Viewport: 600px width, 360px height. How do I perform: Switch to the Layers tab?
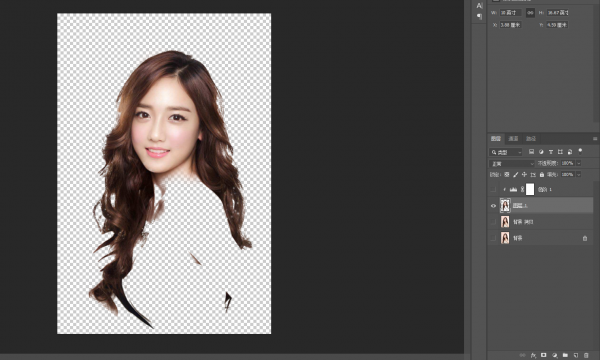(496, 138)
